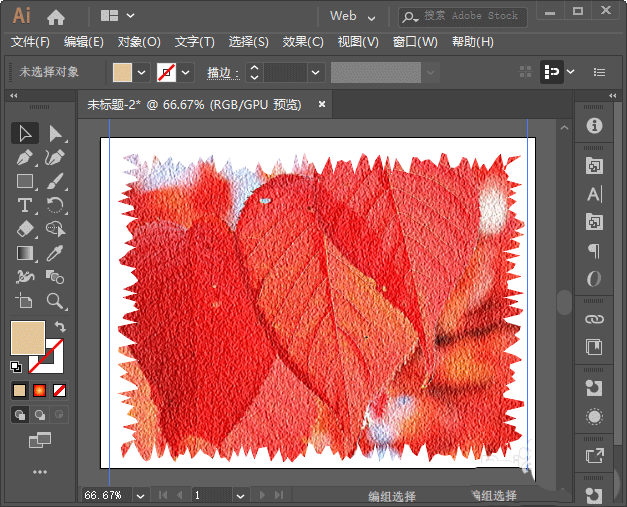Activate the Zoom magnifier tool

tap(56, 301)
